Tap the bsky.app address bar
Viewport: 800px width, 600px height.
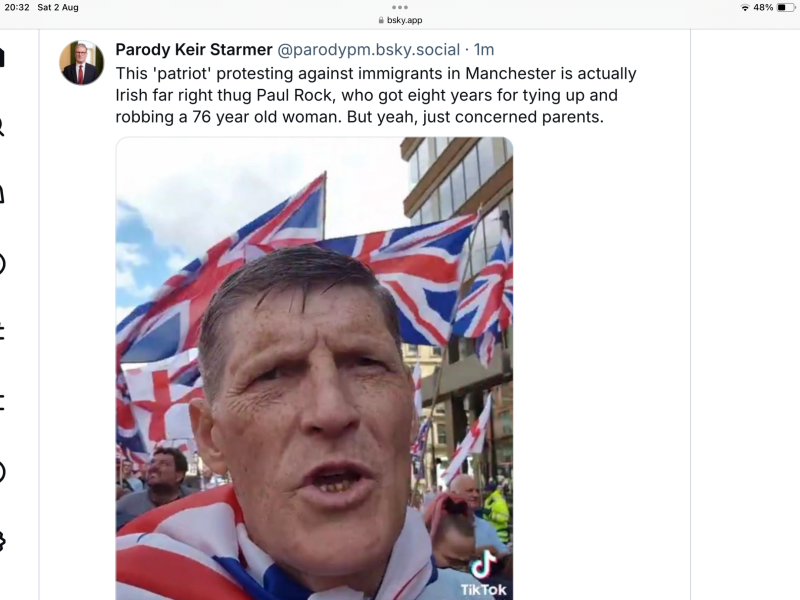tap(400, 20)
